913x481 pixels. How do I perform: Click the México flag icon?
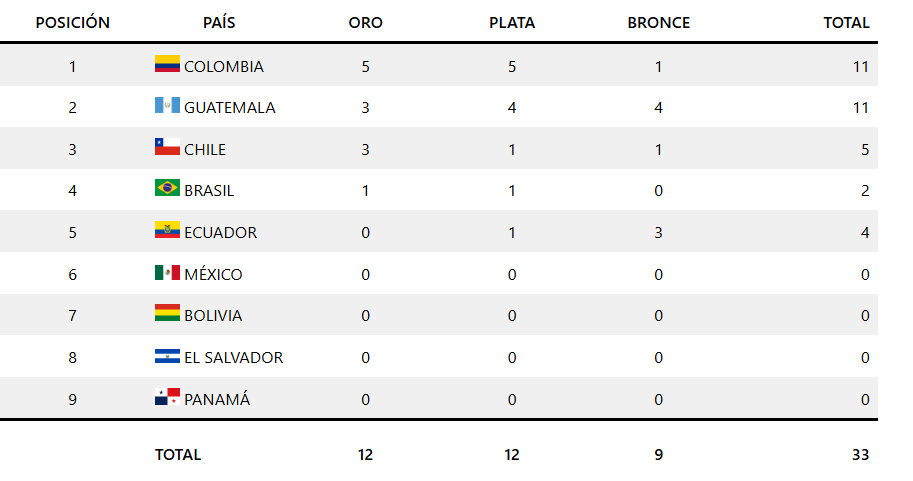pyautogui.click(x=167, y=273)
